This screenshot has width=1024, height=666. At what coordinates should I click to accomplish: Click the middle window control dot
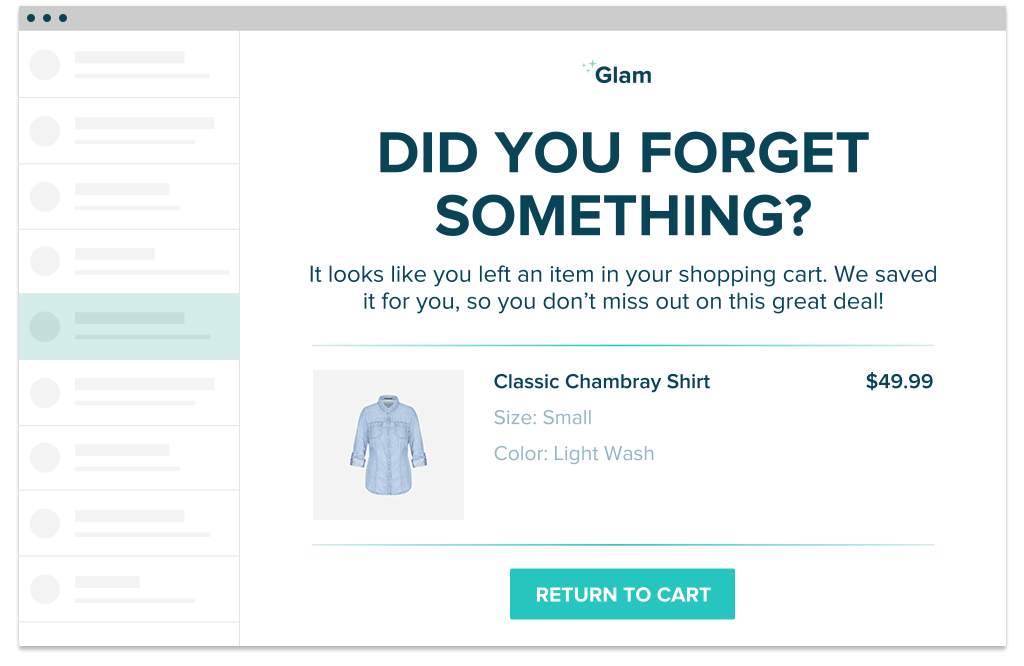tap(47, 18)
